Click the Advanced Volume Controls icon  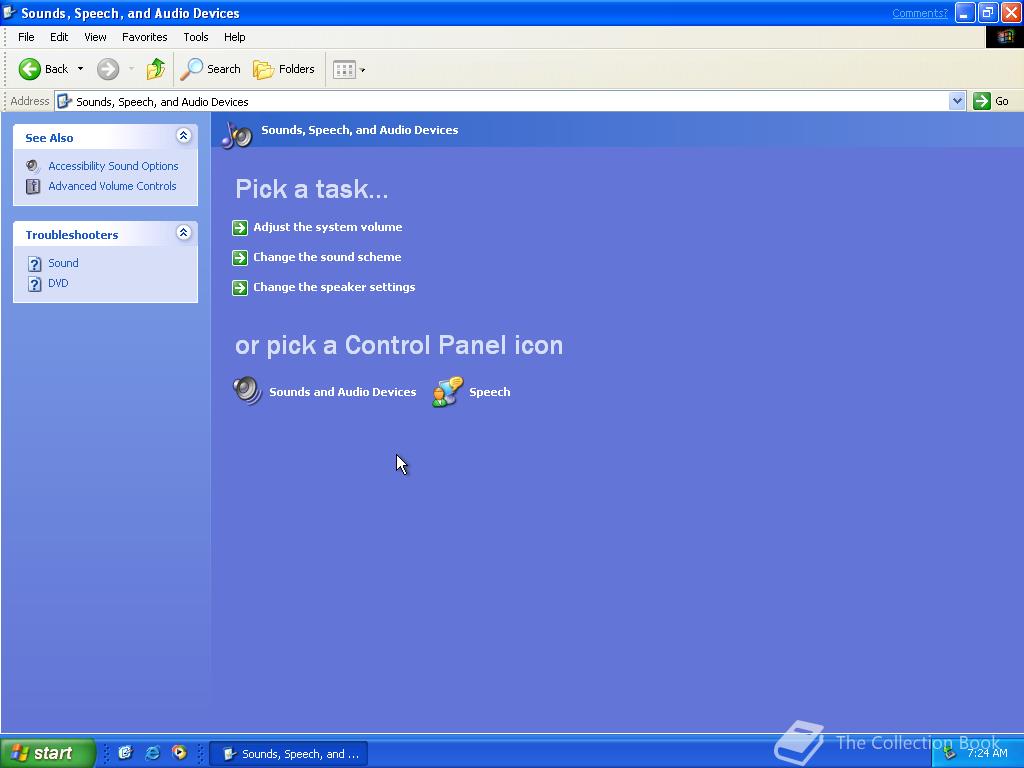coord(33,186)
